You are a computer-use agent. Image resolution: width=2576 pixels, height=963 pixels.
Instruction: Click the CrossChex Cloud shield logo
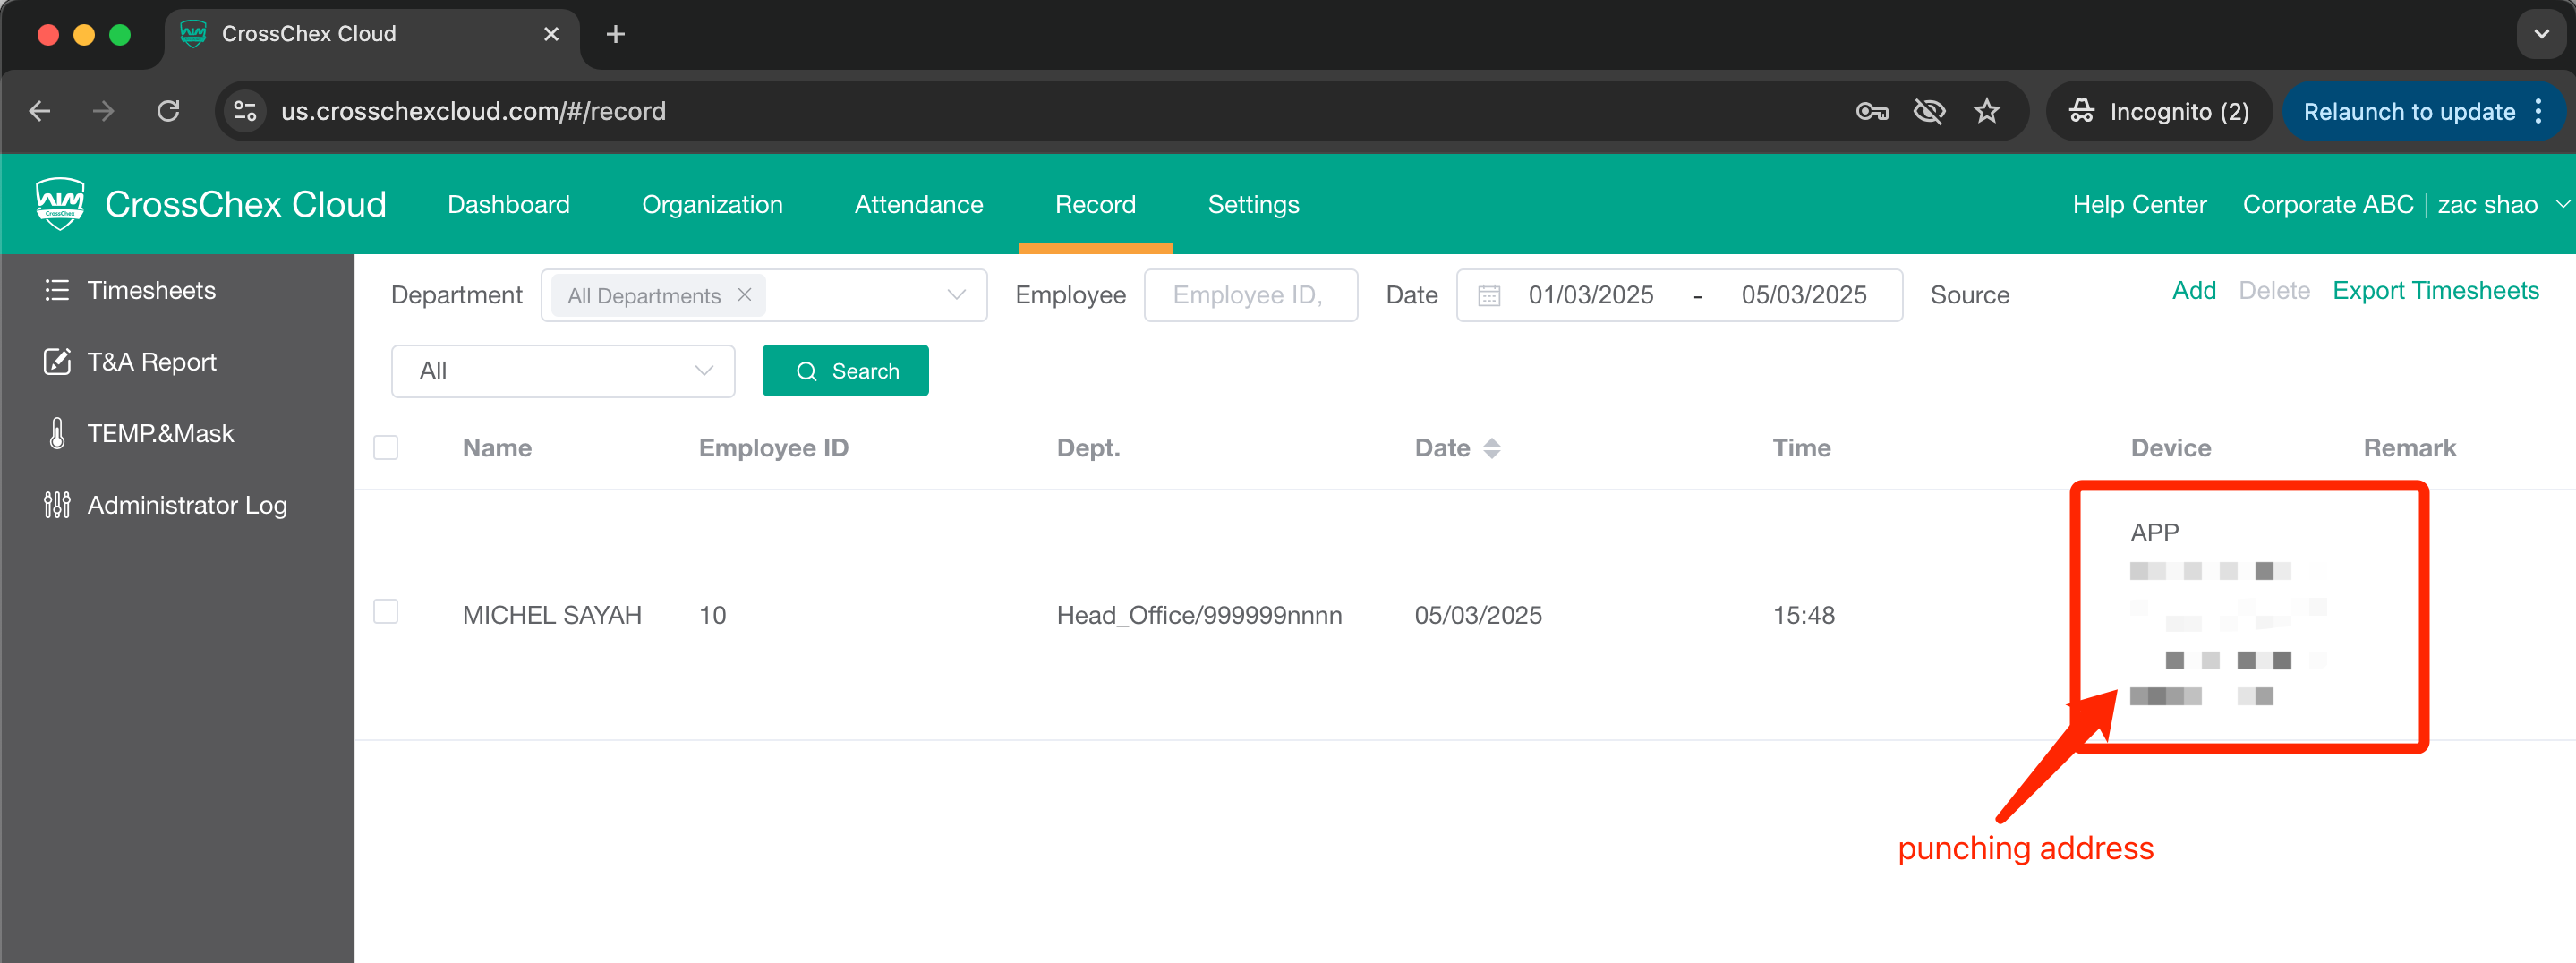(60, 204)
